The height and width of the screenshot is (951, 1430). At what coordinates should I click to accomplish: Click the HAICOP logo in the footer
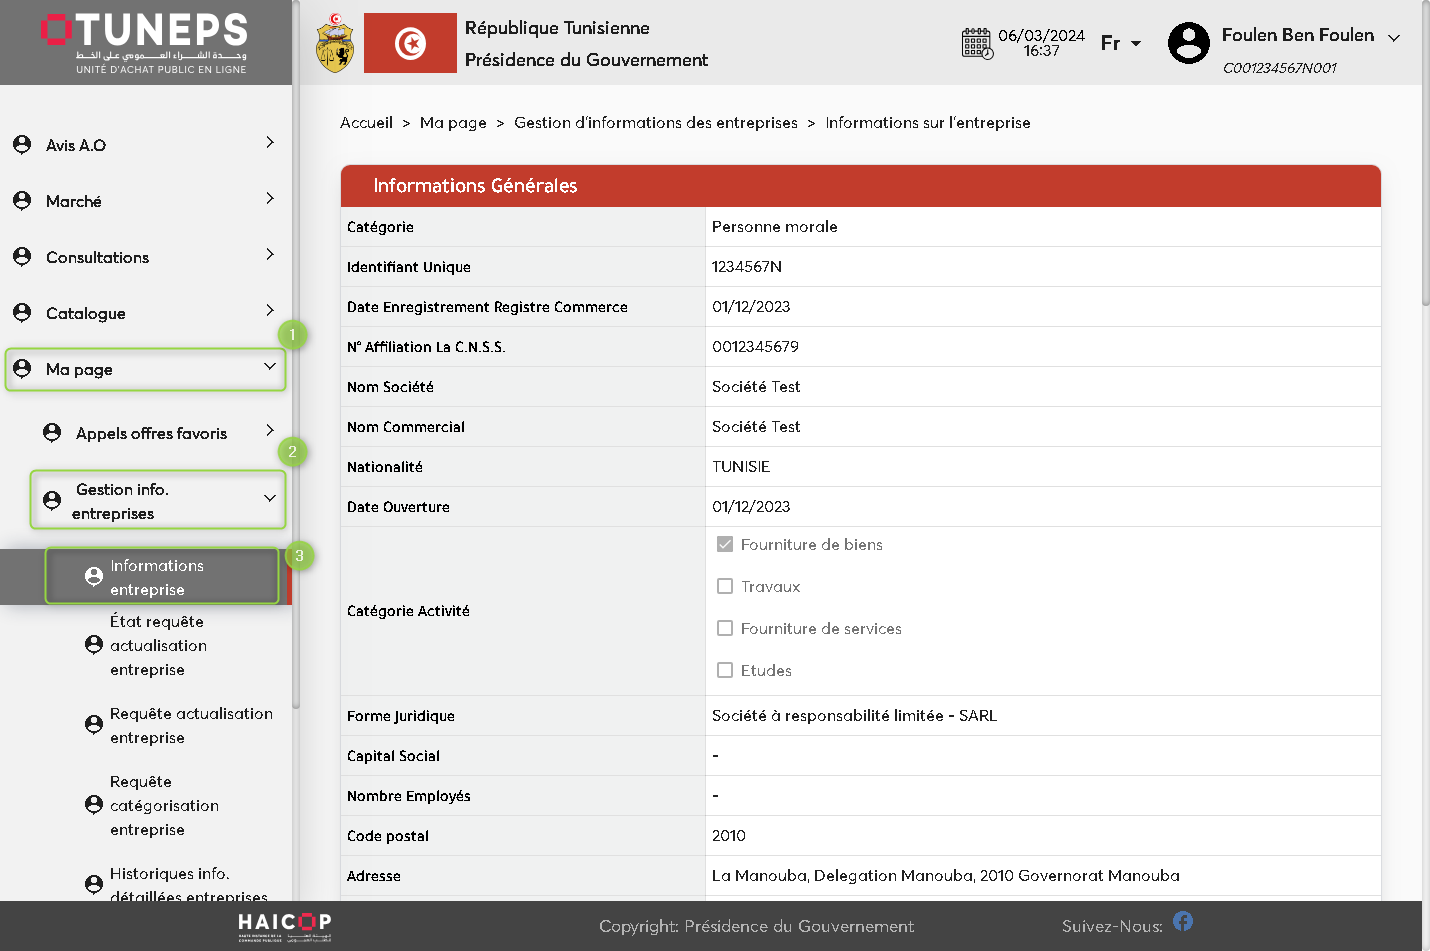click(x=285, y=926)
